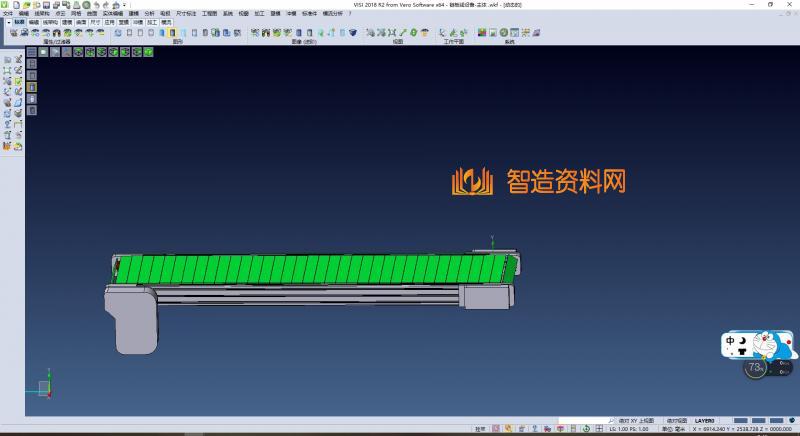Screen dimensions: 800x436
Task: Click the third blue swatch in status bar
Action: [x=777, y=421]
